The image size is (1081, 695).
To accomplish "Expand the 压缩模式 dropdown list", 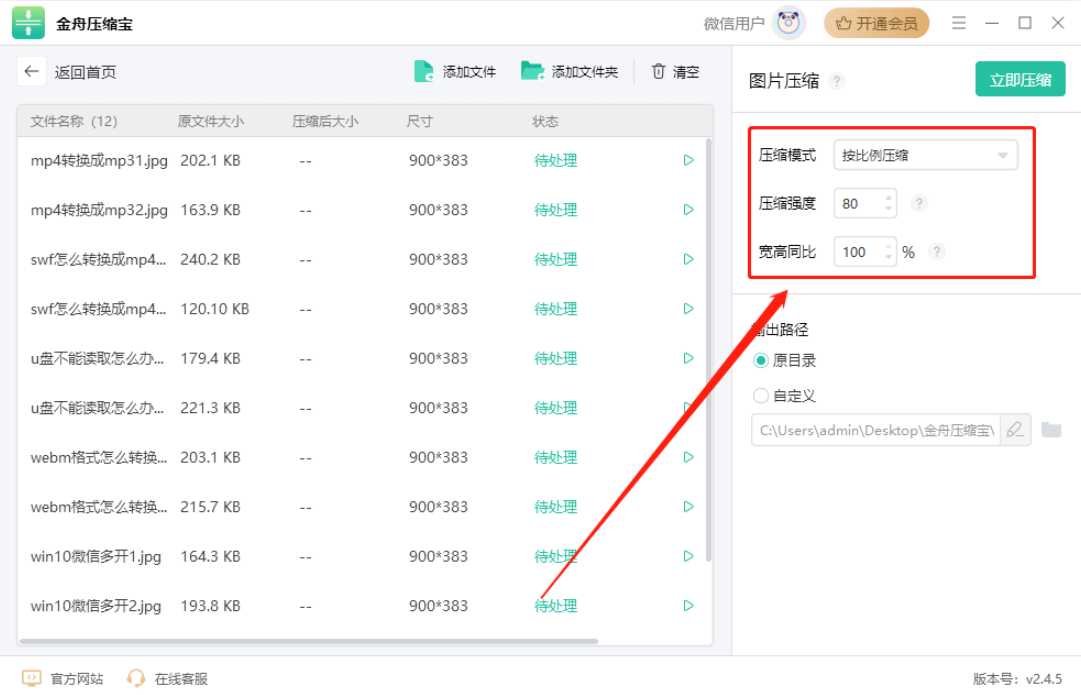I will [1002, 156].
